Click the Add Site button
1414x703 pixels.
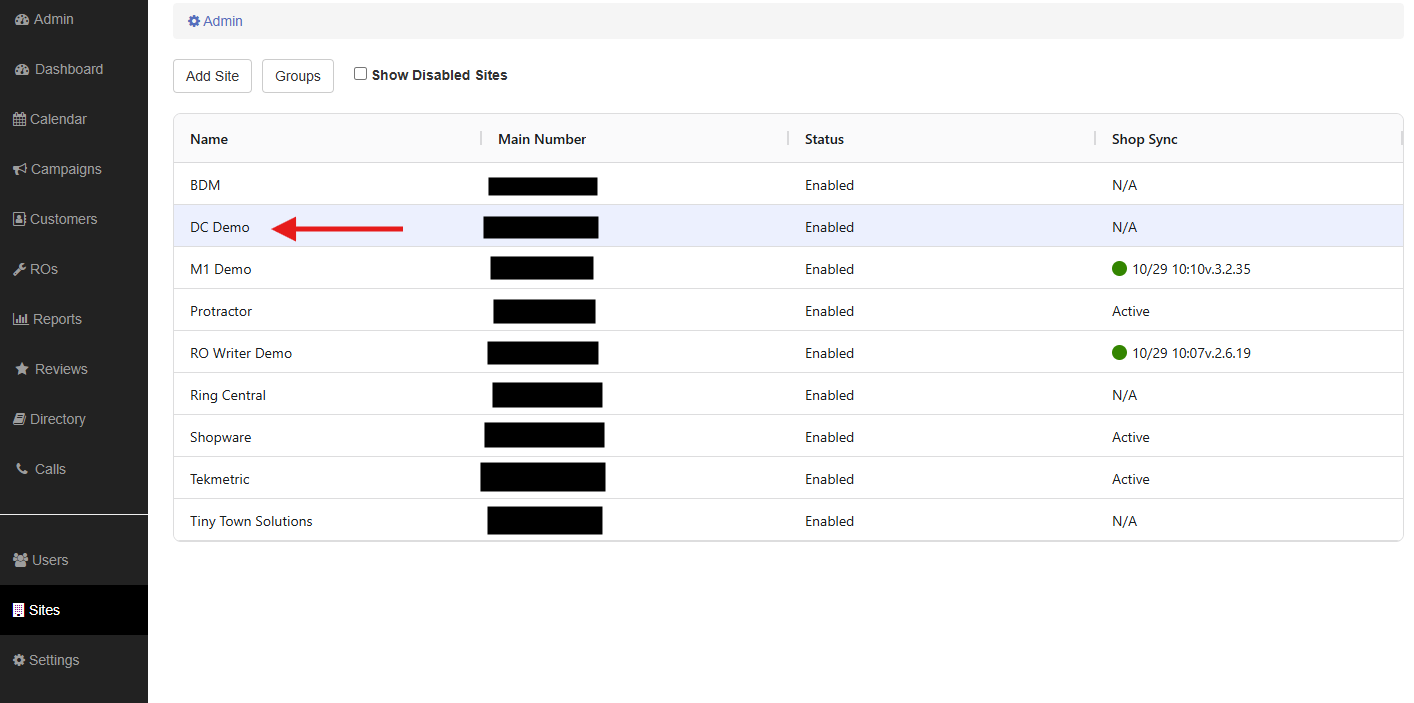coord(212,76)
